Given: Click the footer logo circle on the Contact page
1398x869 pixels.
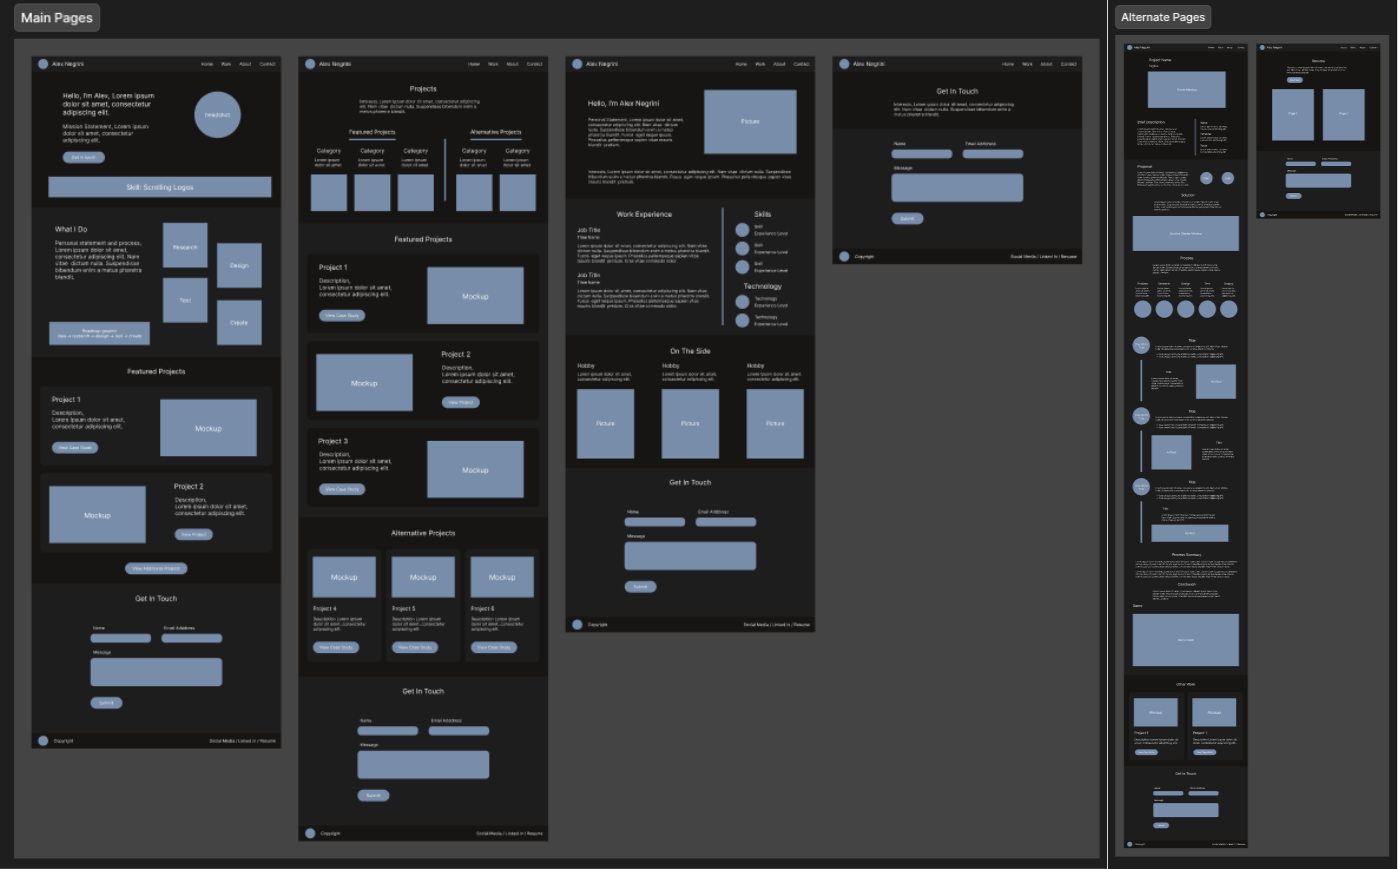Looking at the screenshot, I should (844, 256).
